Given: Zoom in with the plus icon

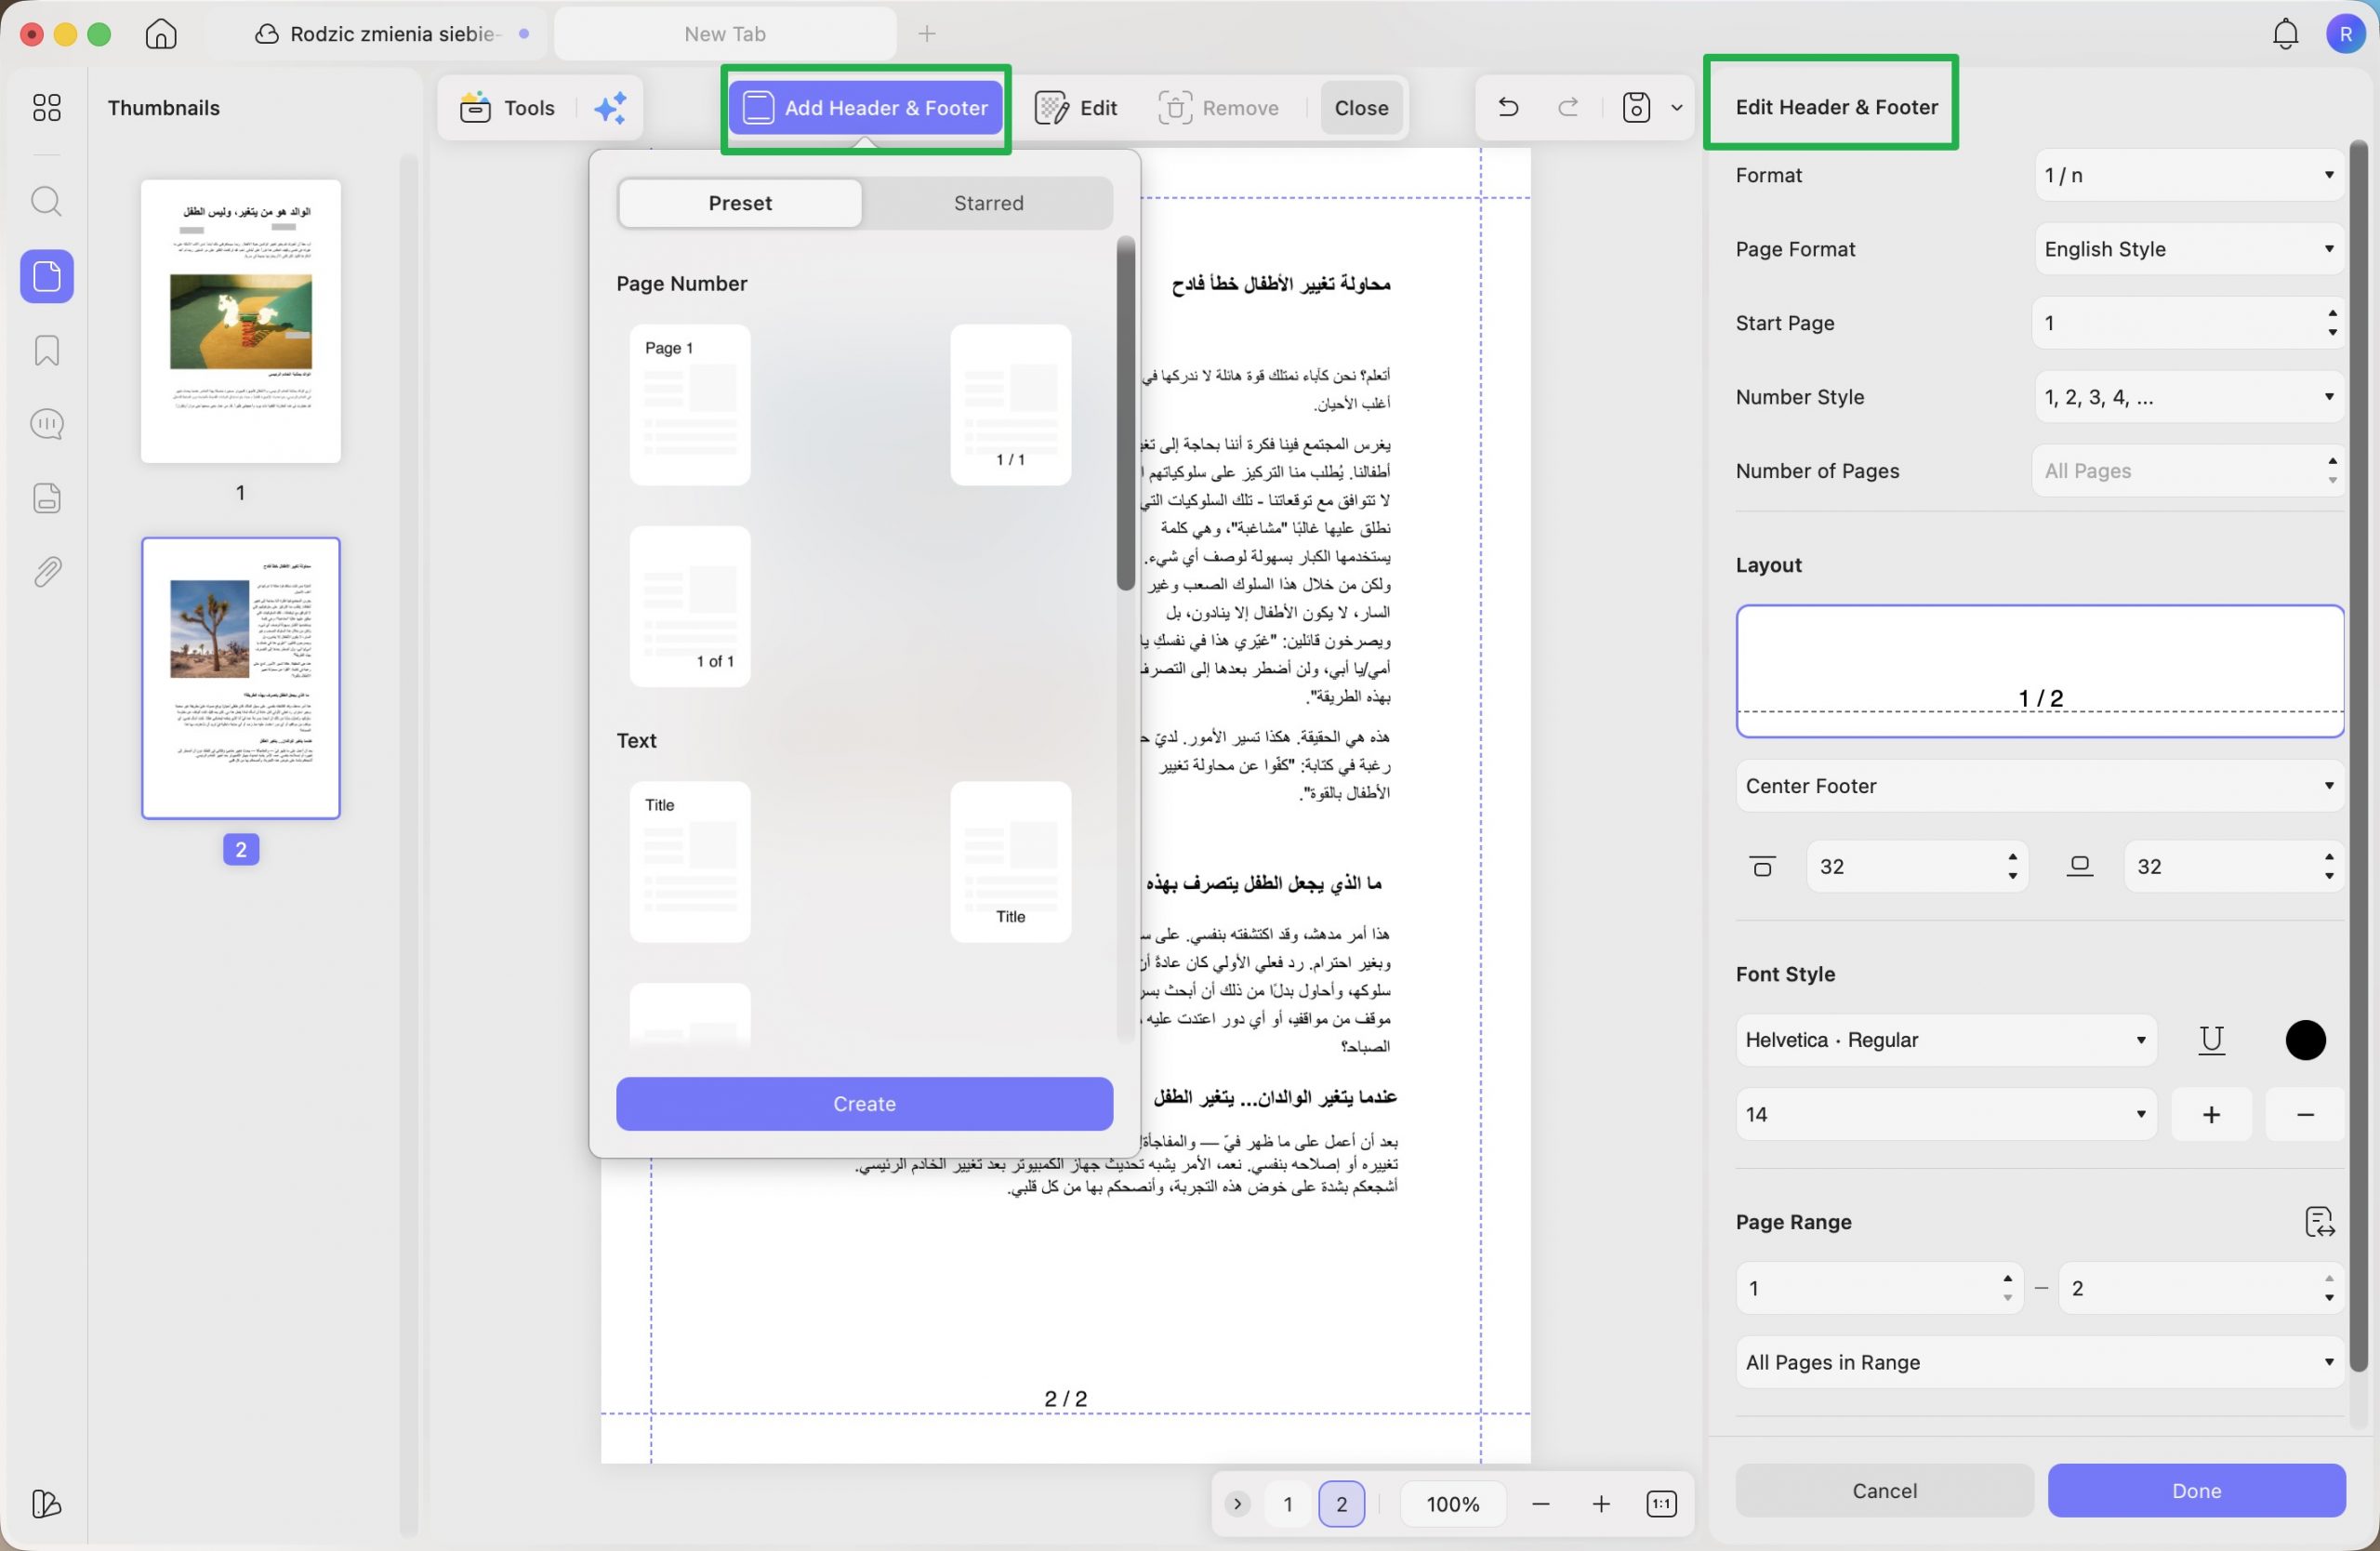Looking at the screenshot, I should [1601, 1504].
